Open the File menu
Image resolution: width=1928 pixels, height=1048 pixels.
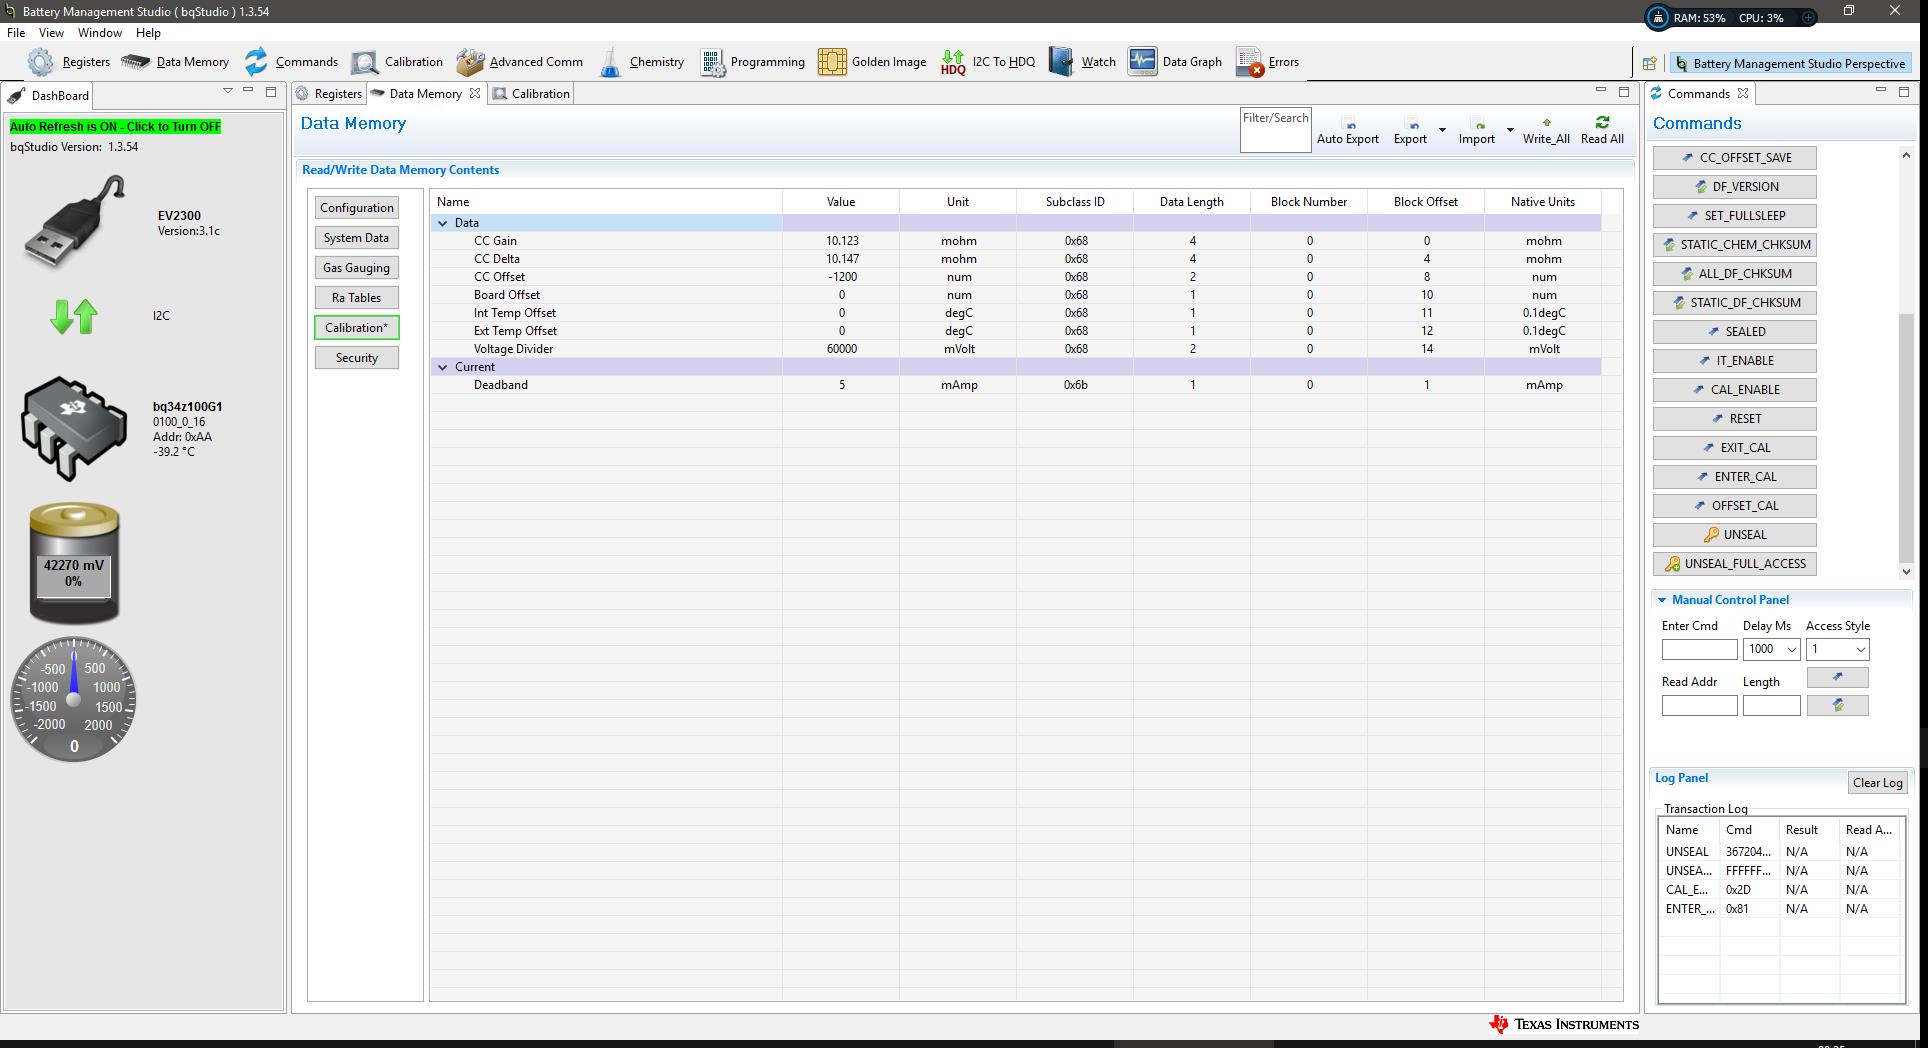coord(16,33)
